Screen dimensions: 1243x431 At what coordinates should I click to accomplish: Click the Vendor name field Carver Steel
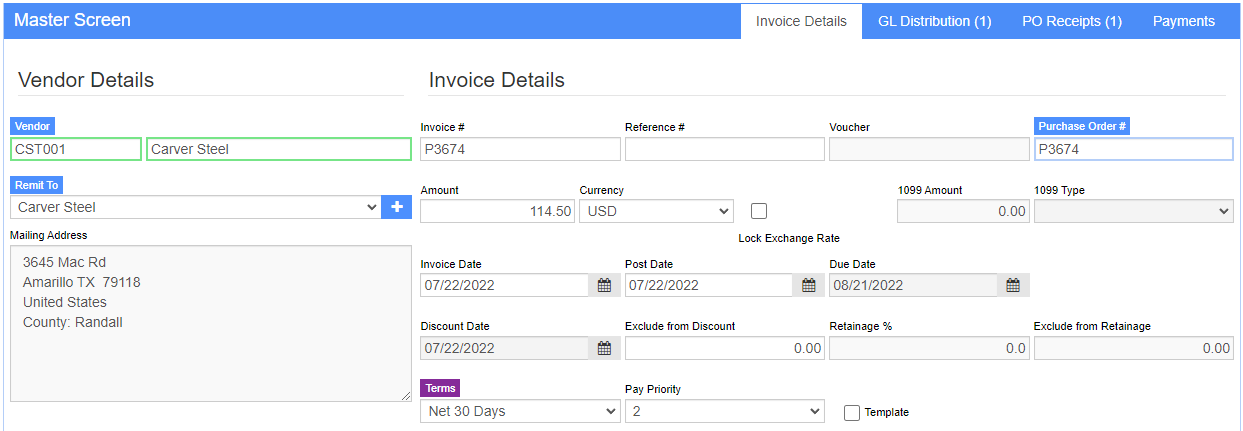[x=279, y=149]
